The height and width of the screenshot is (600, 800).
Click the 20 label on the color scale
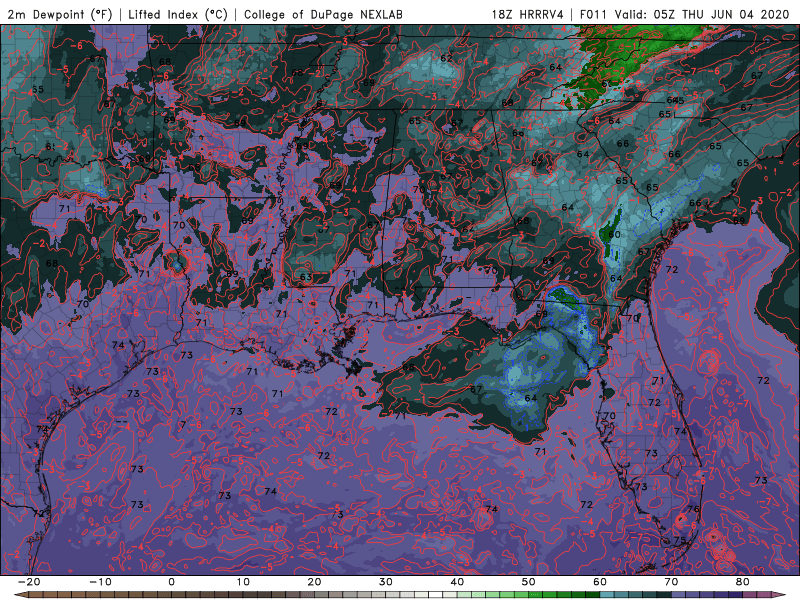314,582
